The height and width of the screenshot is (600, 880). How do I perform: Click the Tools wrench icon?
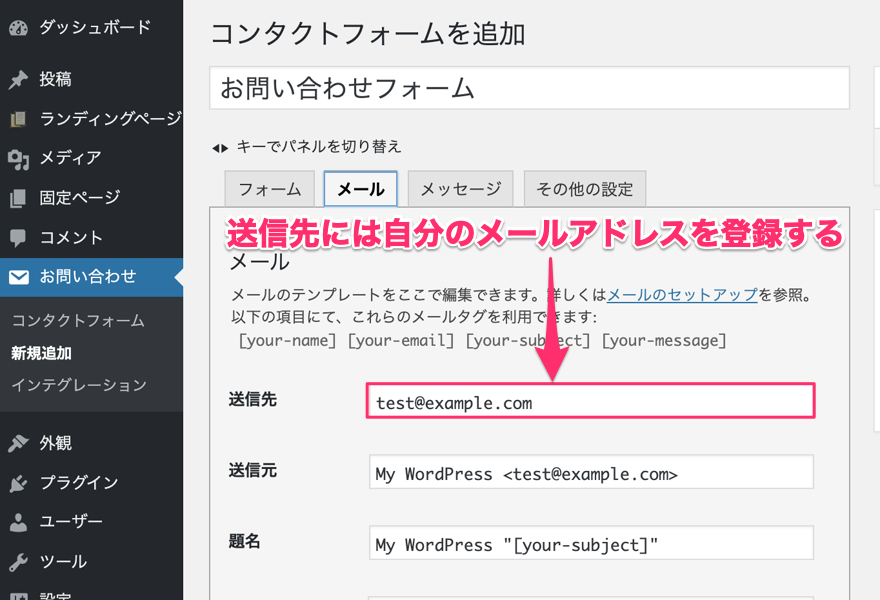coord(18,562)
